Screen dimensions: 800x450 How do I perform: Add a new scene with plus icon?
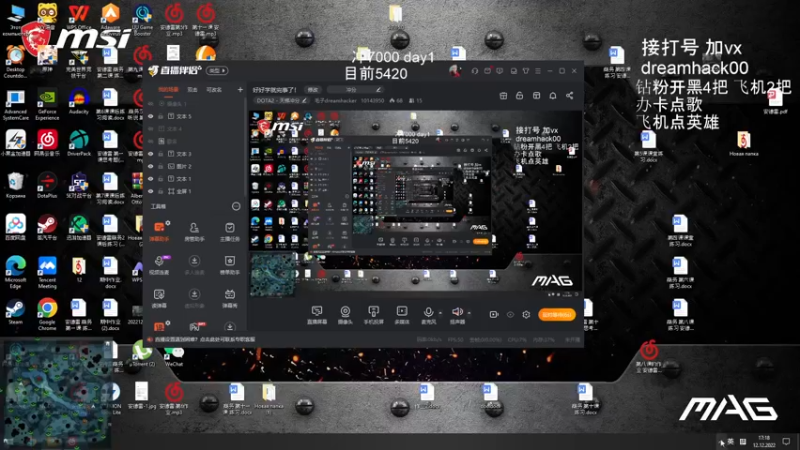pyautogui.click(x=240, y=90)
